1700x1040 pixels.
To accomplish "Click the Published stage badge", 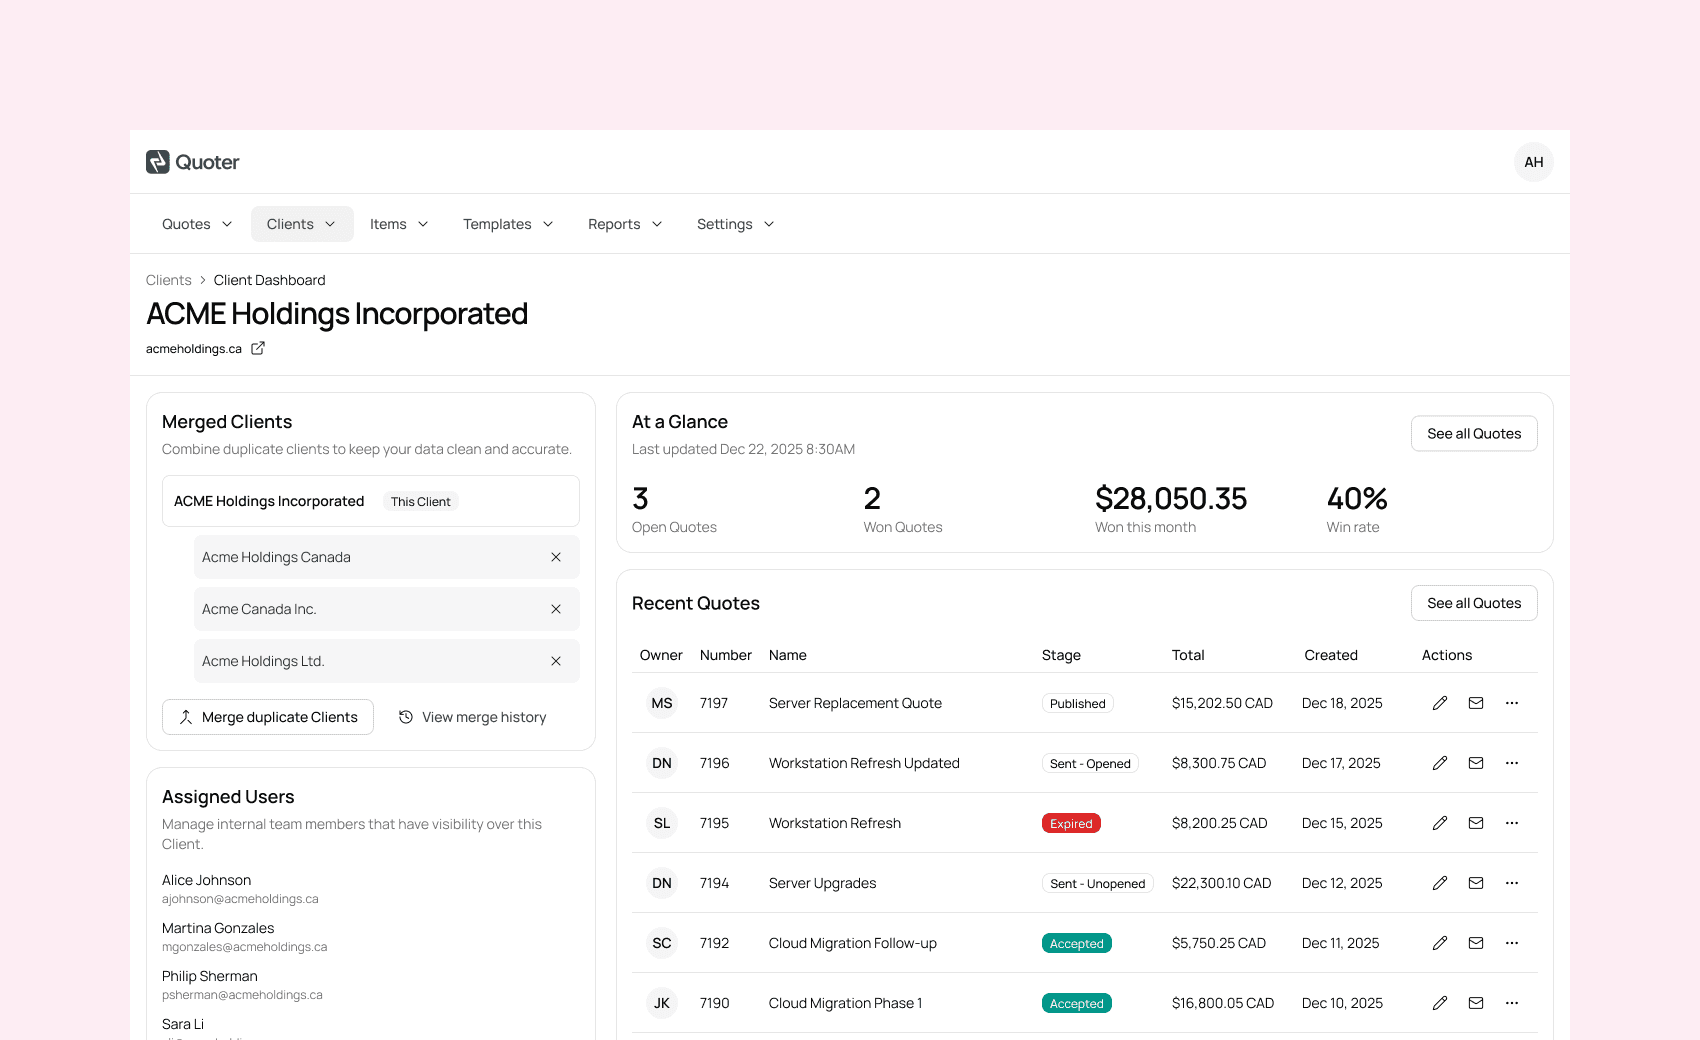I will tap(1078, 703).
